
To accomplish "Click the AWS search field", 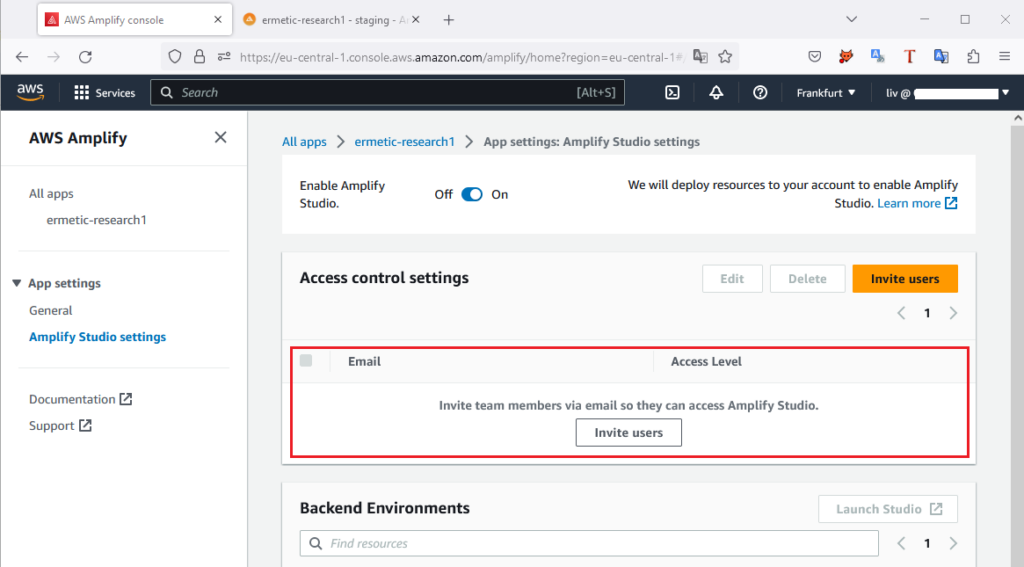I will [x=387, y=93].
